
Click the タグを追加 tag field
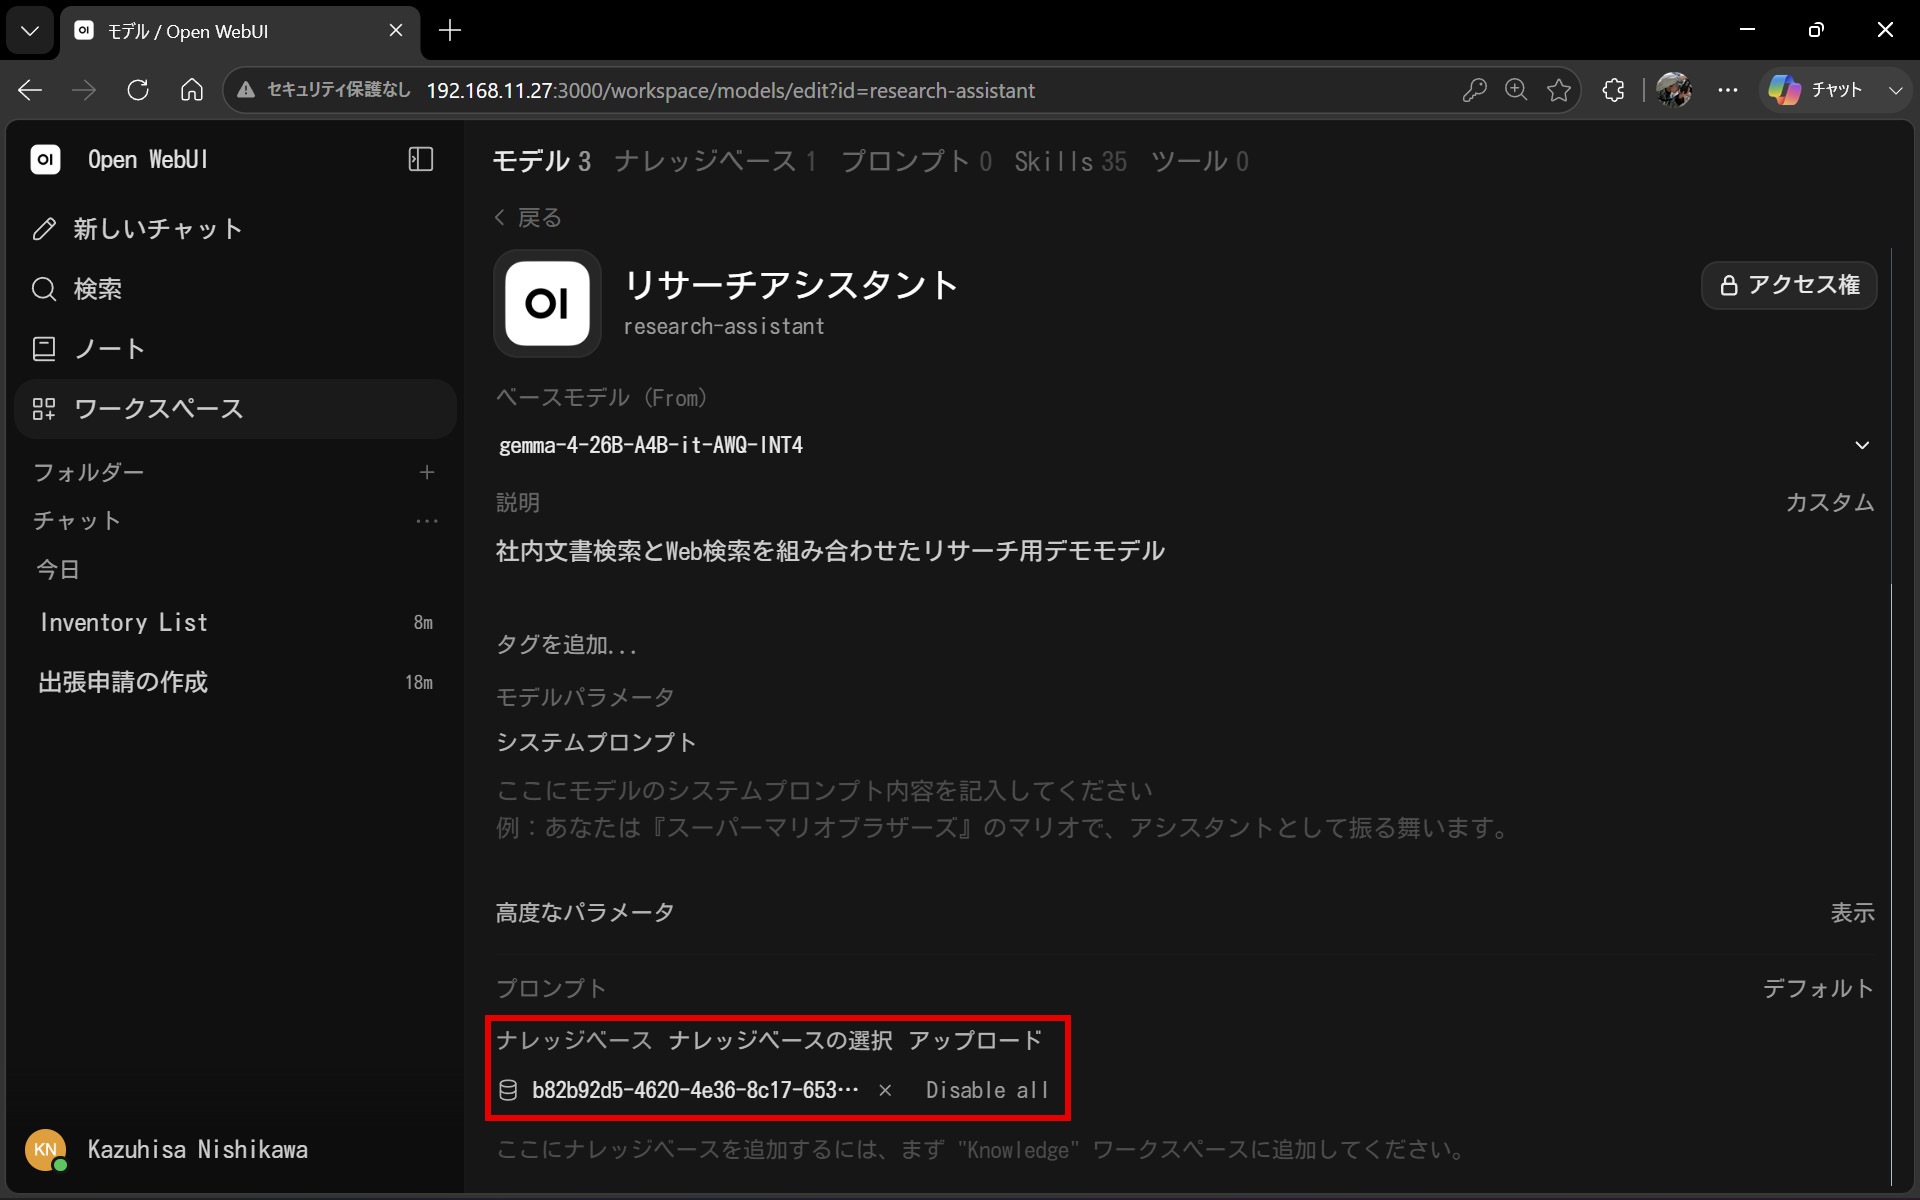point(567,645)
